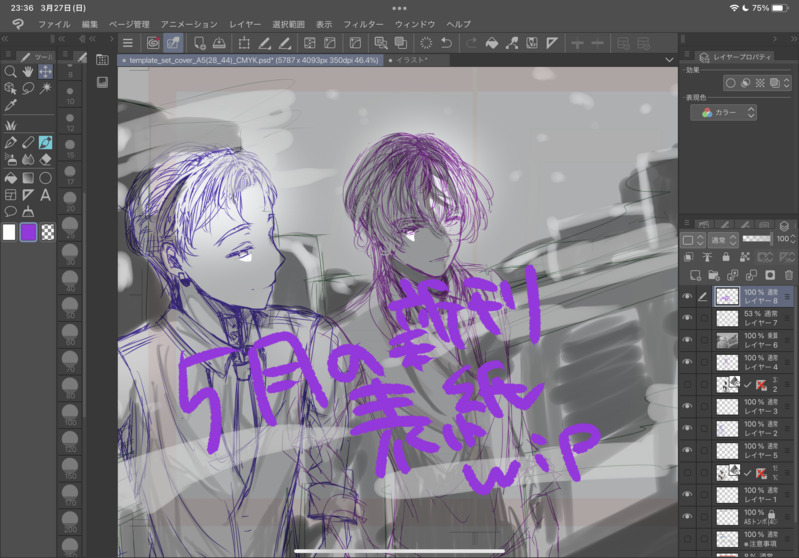Select the Lasso selection tool
799x558 pixels.
coord(28,88)
